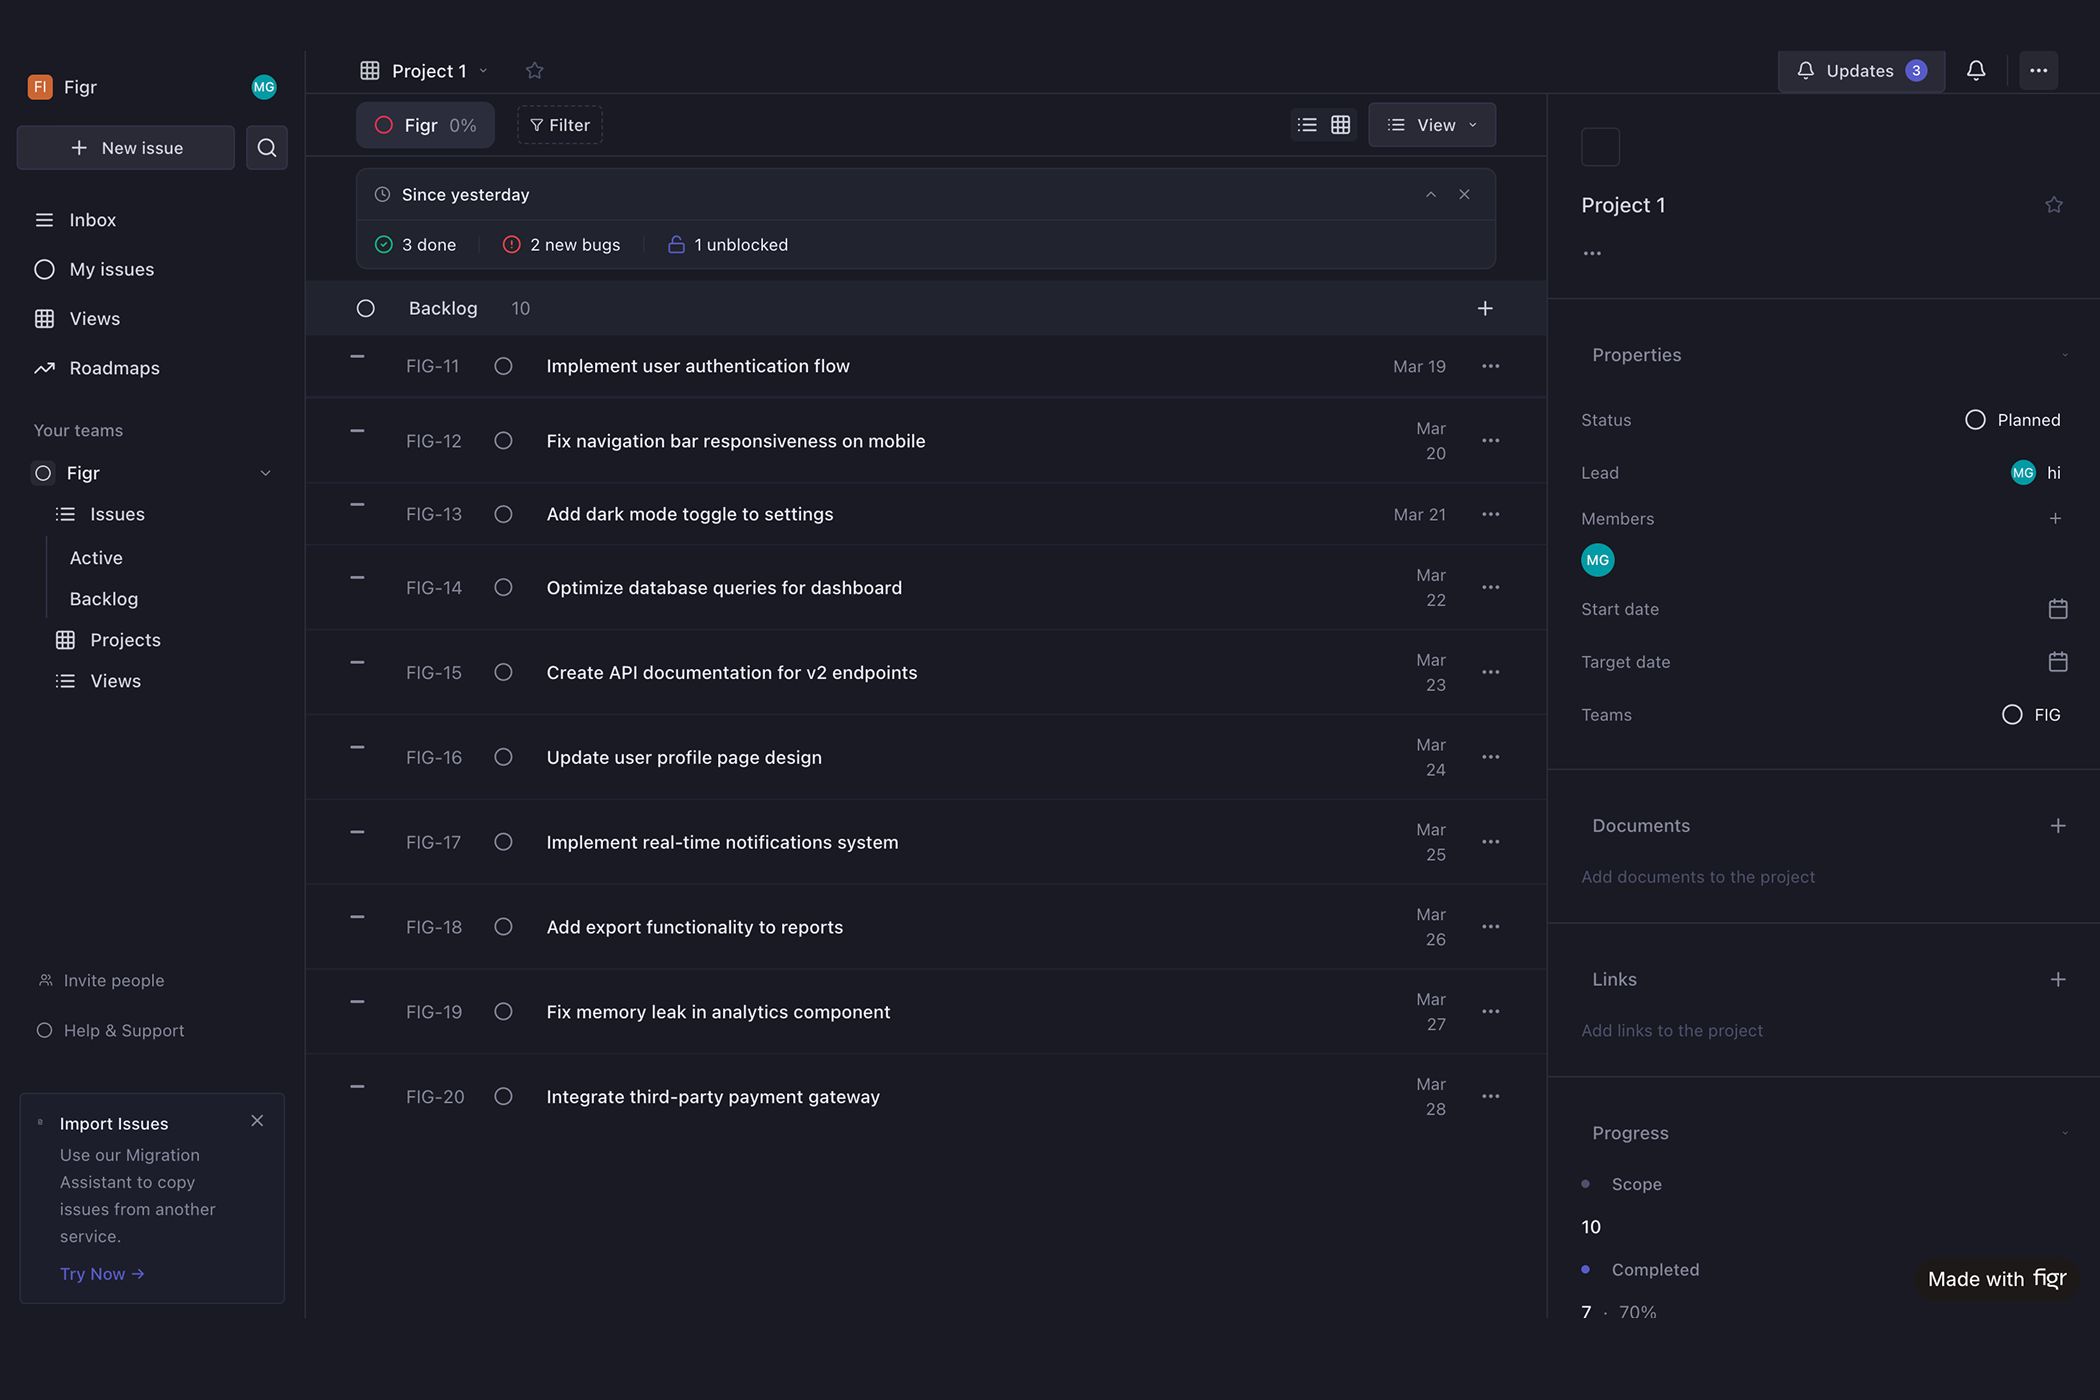Go to Active issues under Figr team
Viewport: 2100px width, 1400px height.
(x=96, y=558)
